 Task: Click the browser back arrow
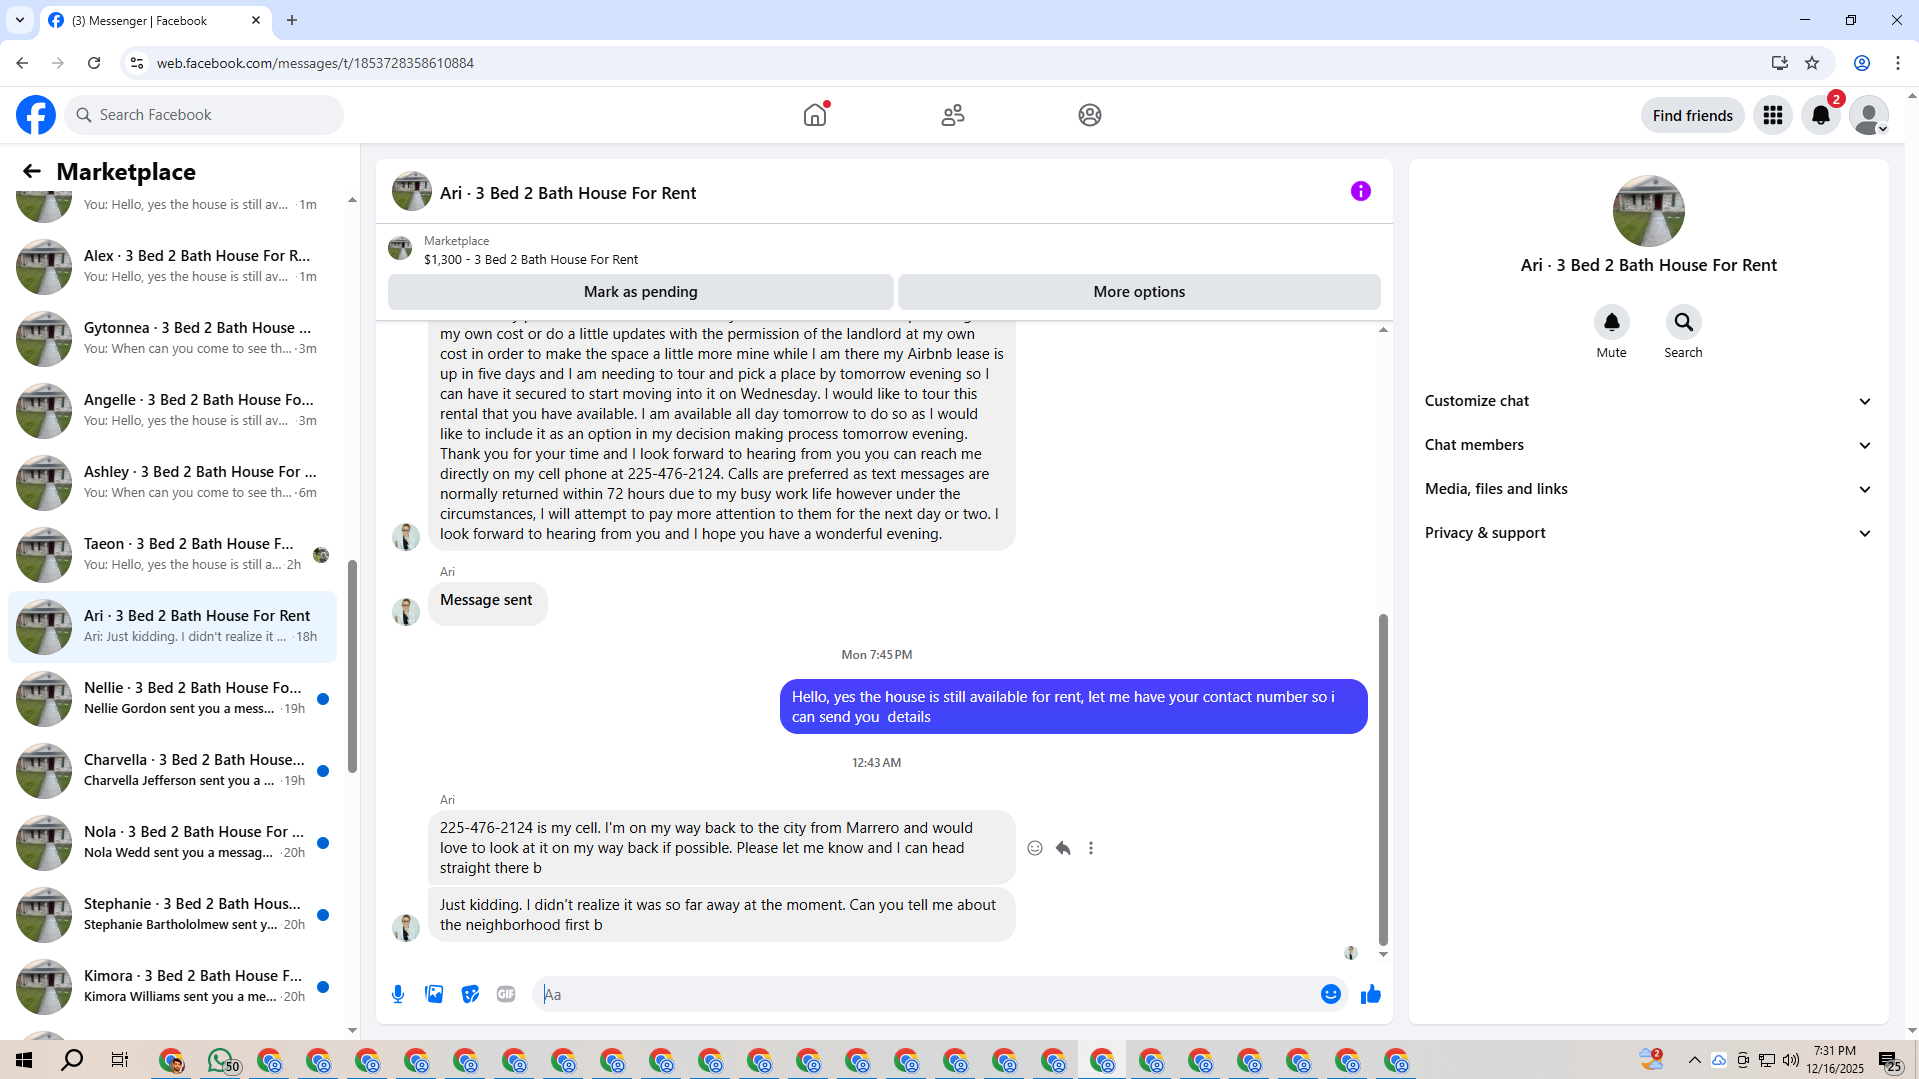pos(22,63)
